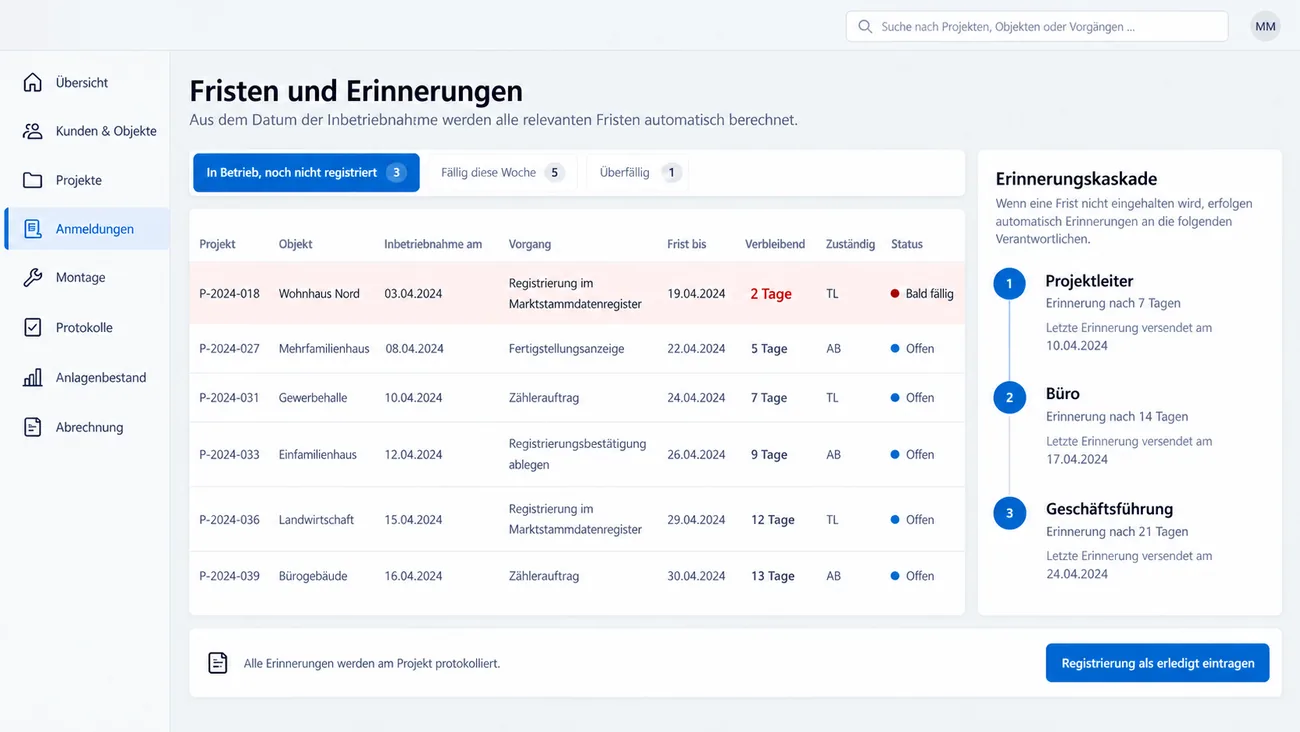The width and height of the screenshot is (1300, 732).
Task: Click step 2 circle for Büro
Action: (x=1009, y=397)
